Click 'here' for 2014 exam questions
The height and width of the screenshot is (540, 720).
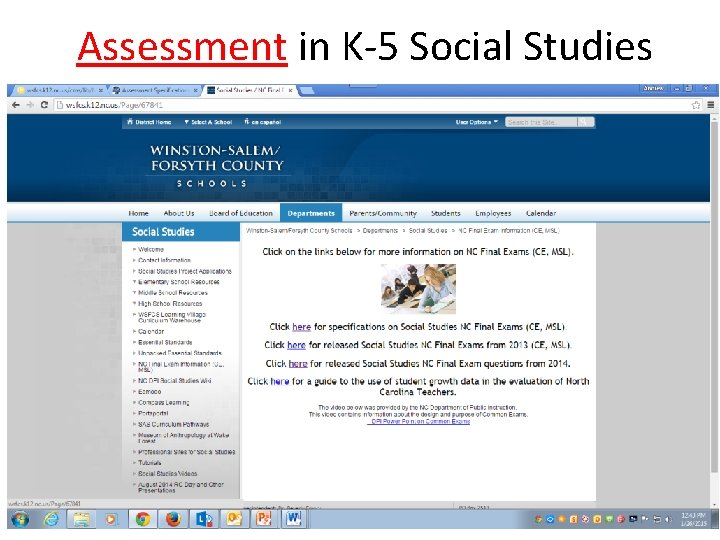pyautogui.click(x=298, y=364)
